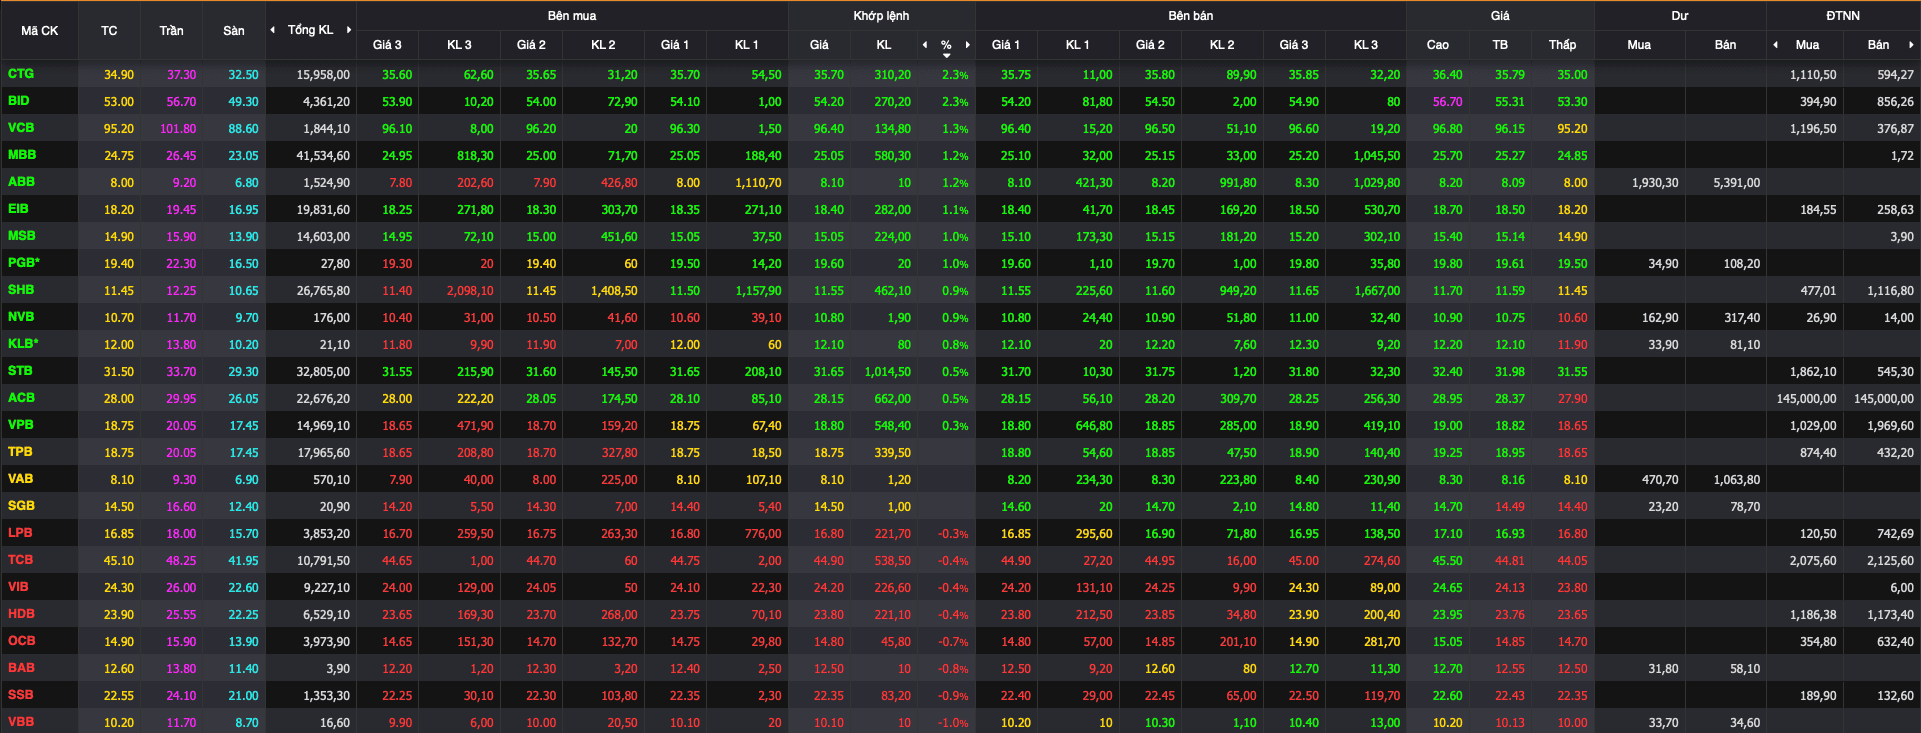Sort by the Tổng KL total volume header
Viewport: 1921px width, 733px height.
click(x=310, y=30)
